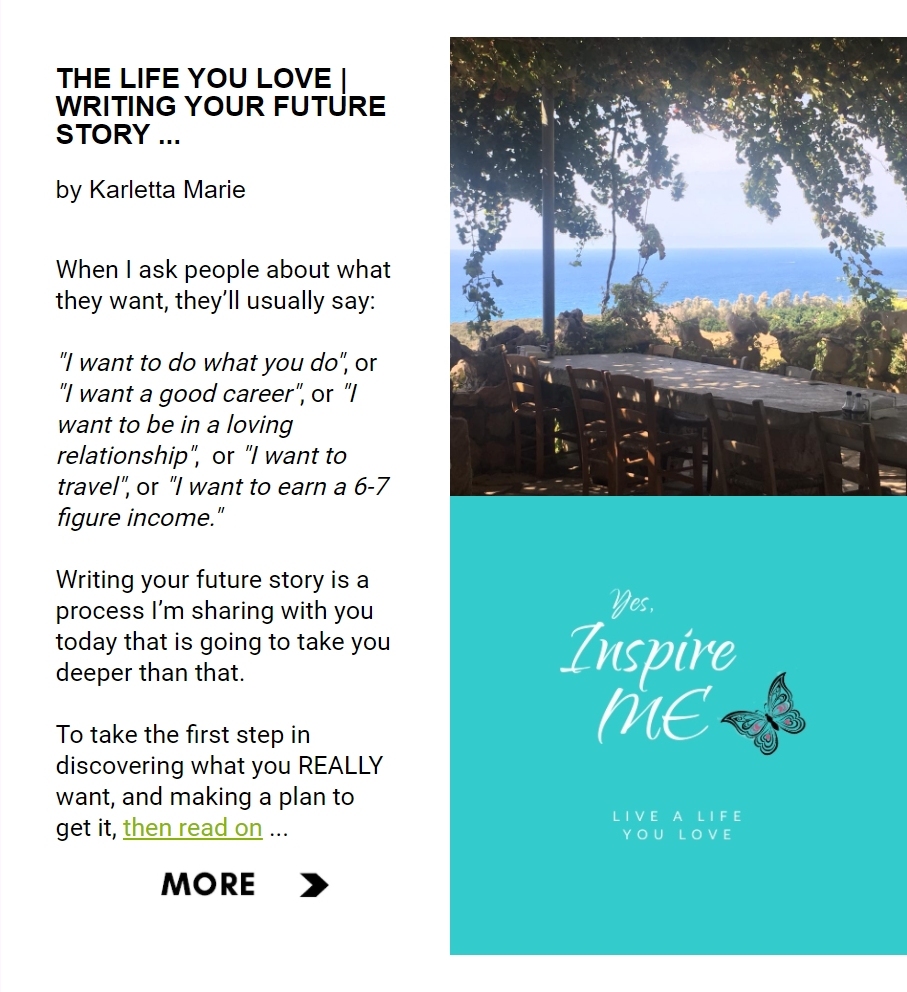Select the author name Karletta Marie

click(x=167, y=189)
